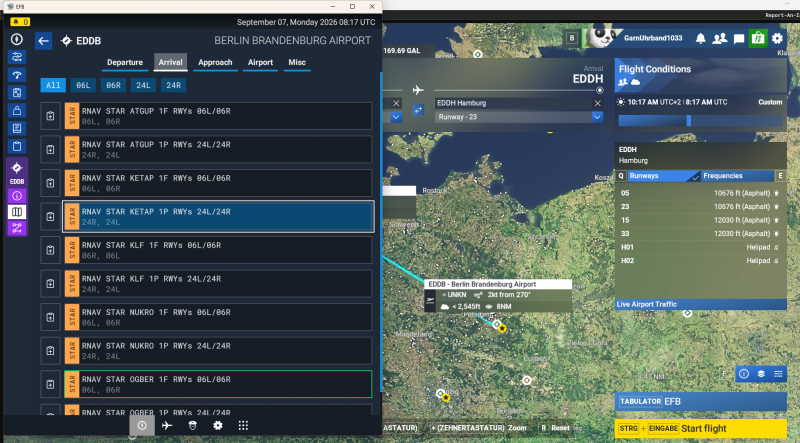Switch to the Departure tab
The image size is (800, 443).
pyautogui.click(x=125, y=62)
